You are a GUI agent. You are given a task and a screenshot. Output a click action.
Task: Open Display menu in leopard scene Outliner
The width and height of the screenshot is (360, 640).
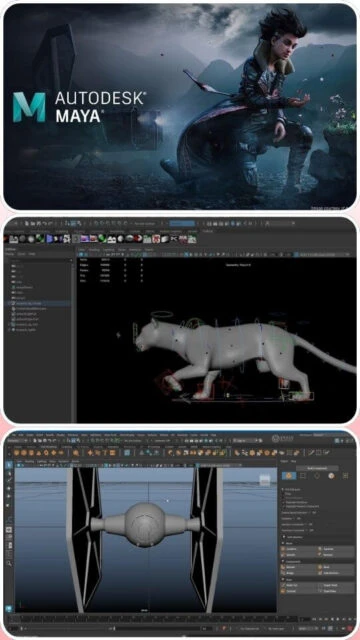[9, 254]
